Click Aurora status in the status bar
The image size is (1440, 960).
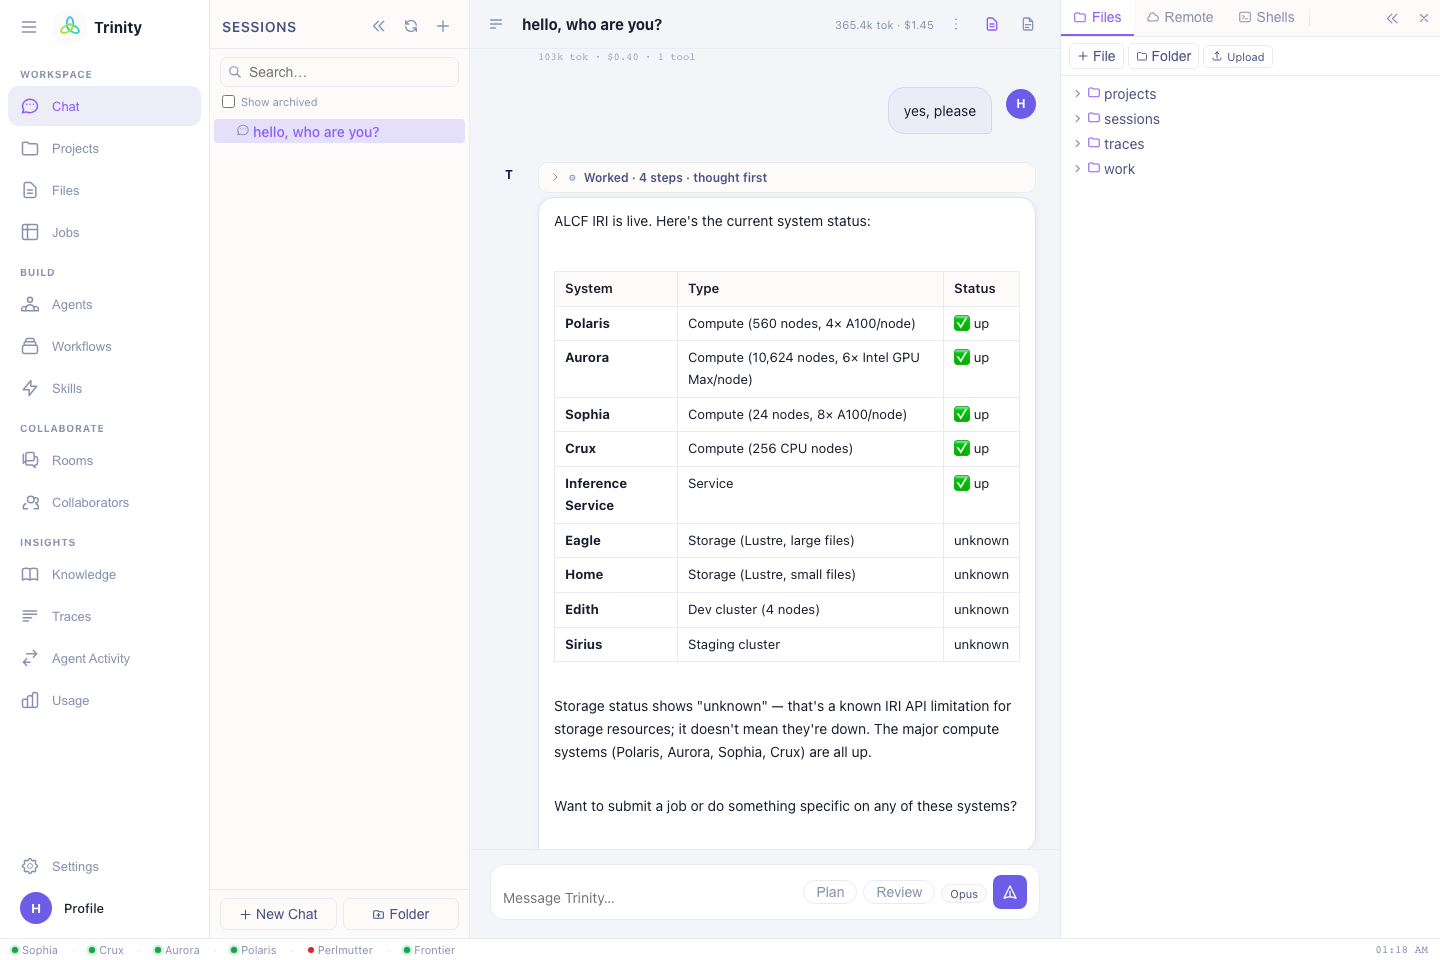(176, 950)
